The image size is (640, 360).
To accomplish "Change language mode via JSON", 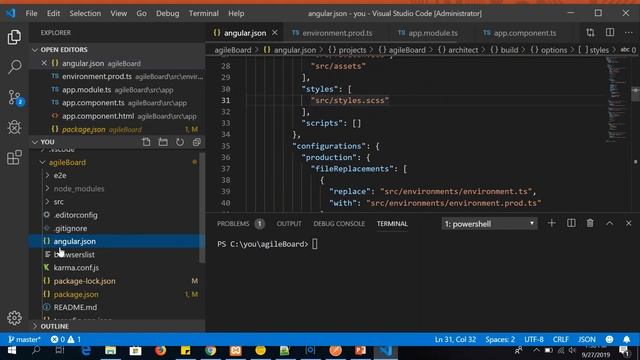I will point(587,339).
